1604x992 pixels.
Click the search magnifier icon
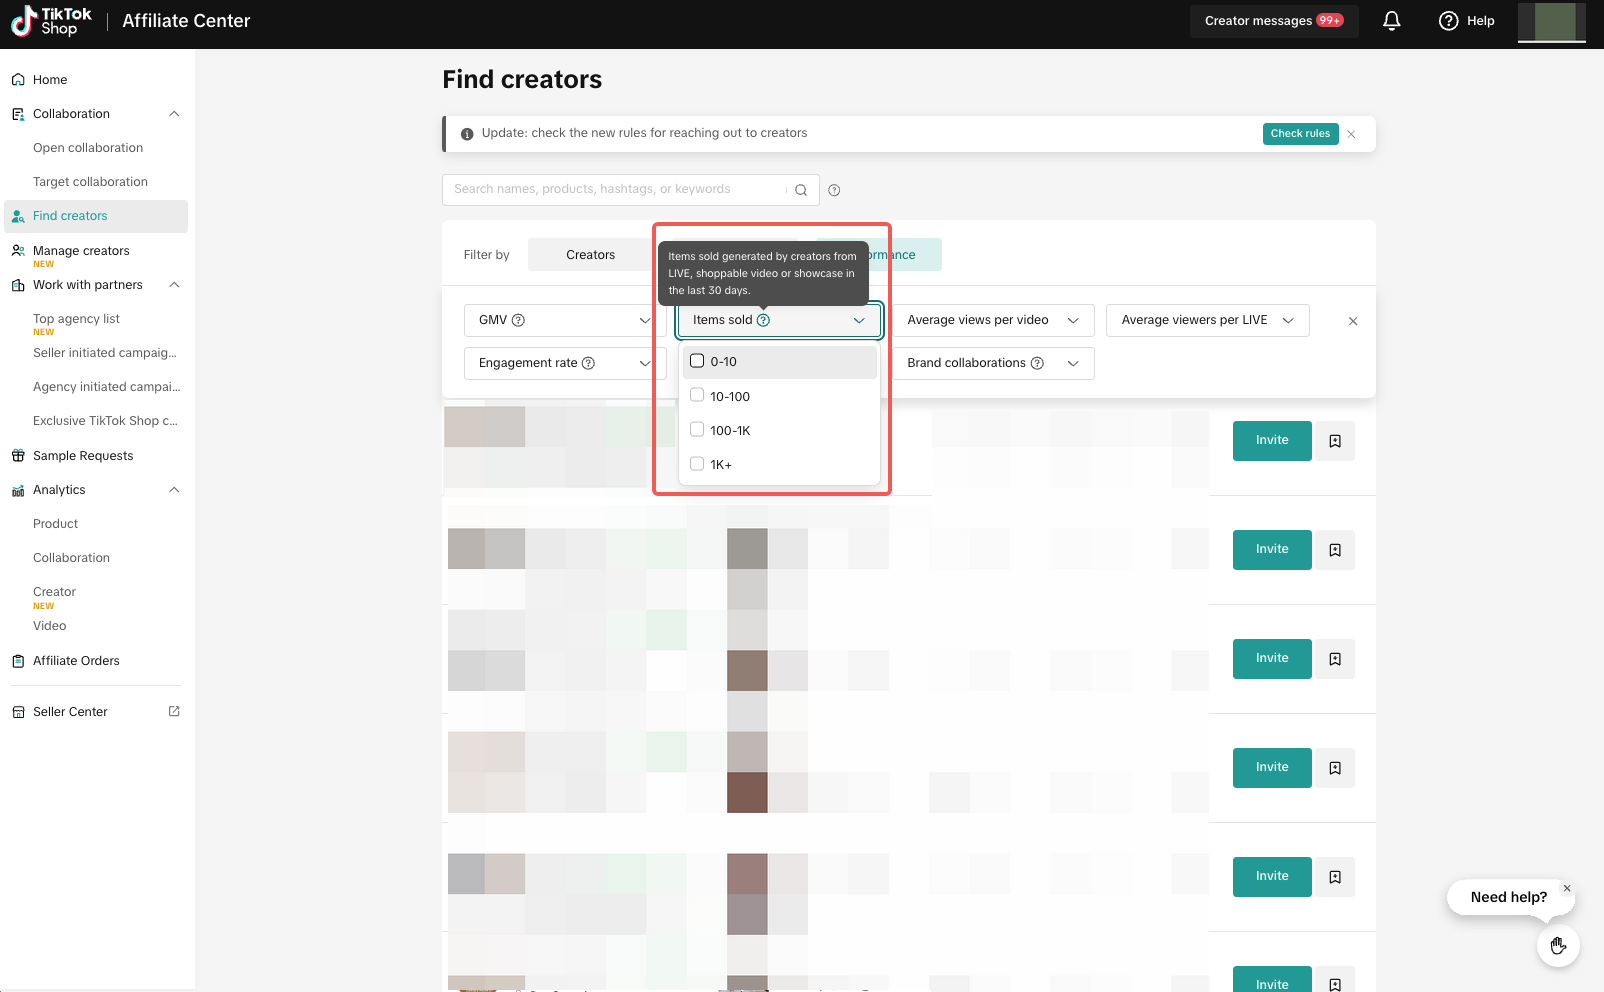(801, 190)
